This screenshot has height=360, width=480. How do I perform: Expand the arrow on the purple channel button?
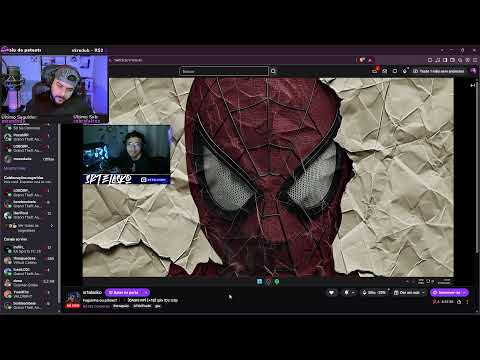(x=146, y=292)
